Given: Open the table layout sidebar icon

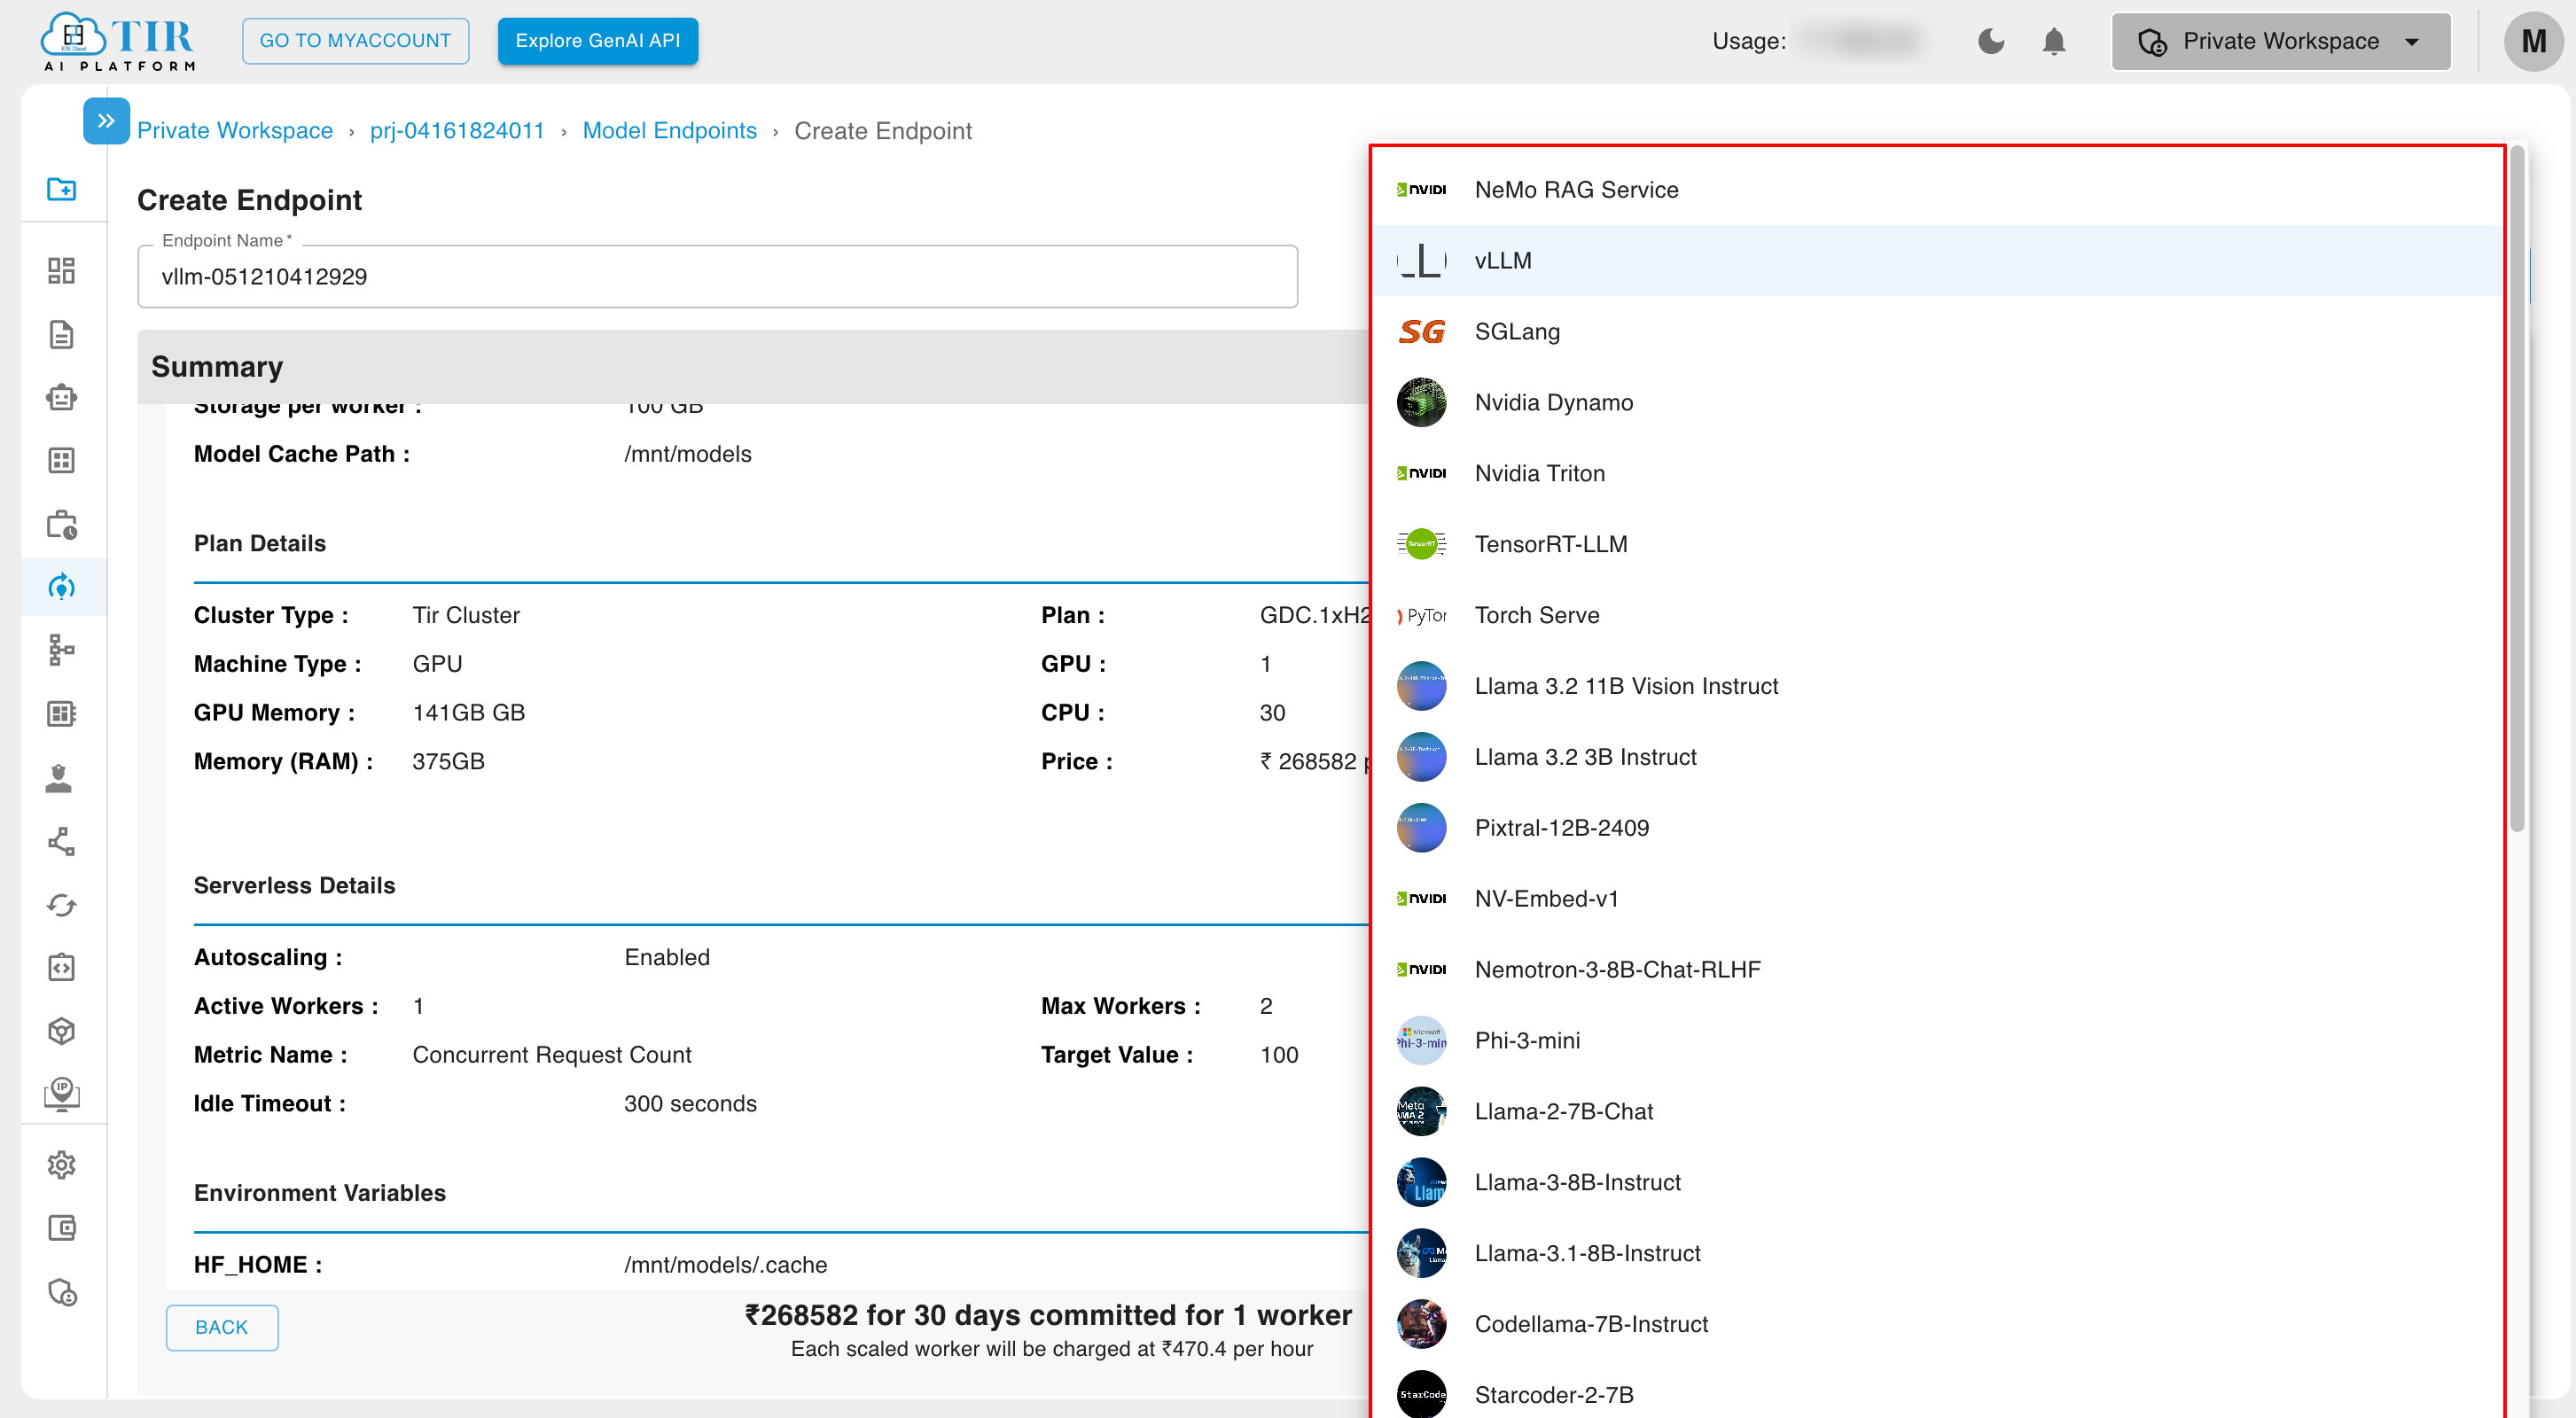Looking at the screenshot, I should 62,461.
